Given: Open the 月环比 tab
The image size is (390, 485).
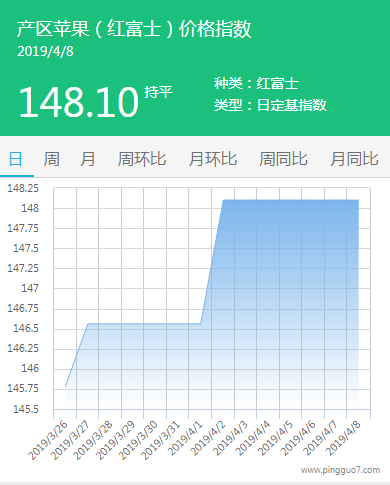Looking at the screenshot, I should pos(213,159).
